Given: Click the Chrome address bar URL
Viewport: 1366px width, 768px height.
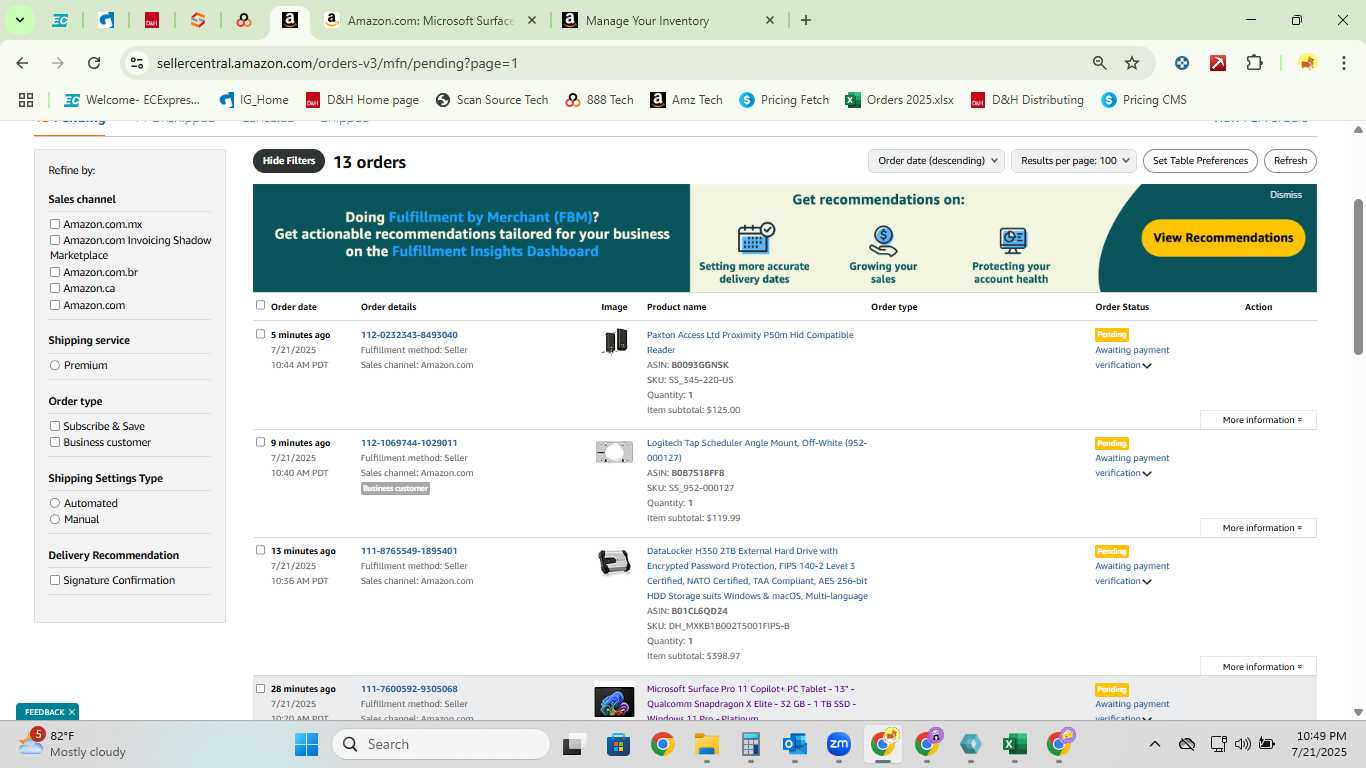Looking at the screenshot, I should [x=337, y=63].
